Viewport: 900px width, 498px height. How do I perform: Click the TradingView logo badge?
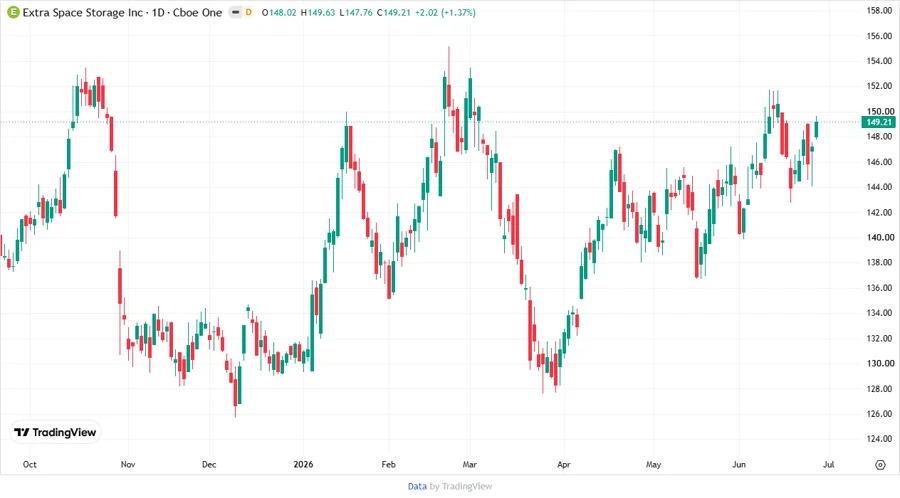(56, 432)
